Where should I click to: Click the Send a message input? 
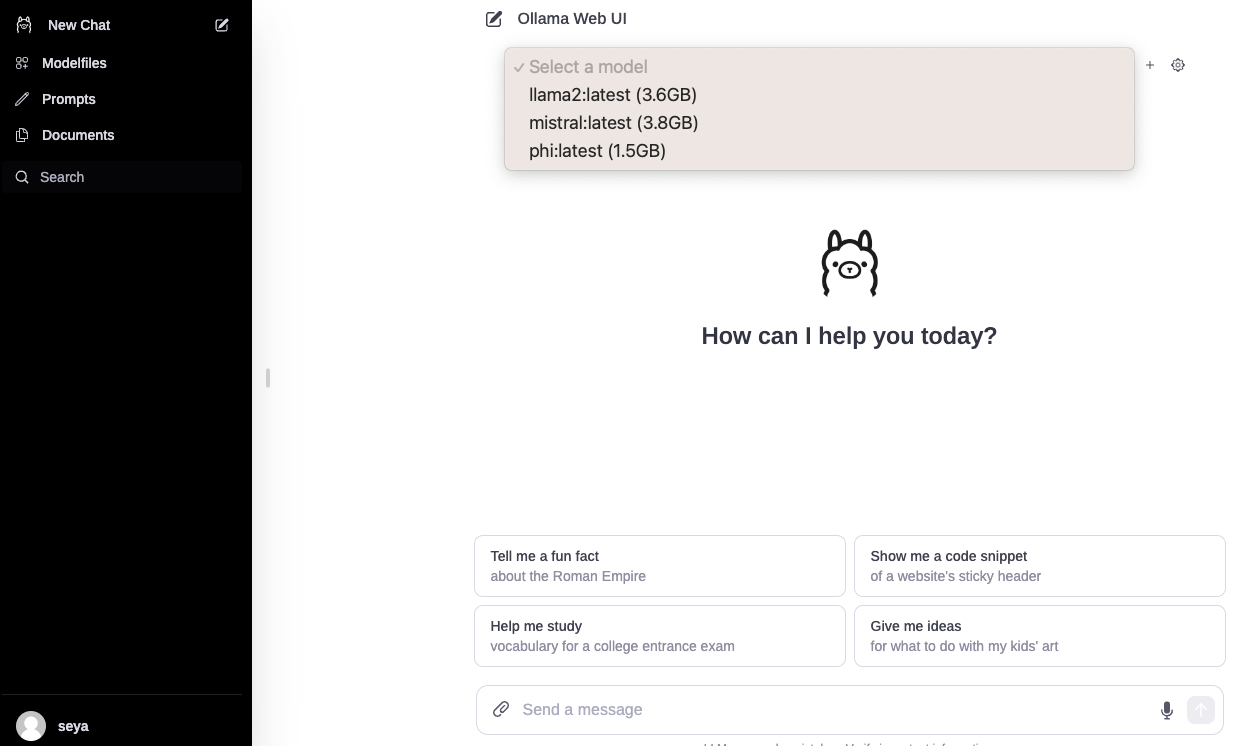coord(833,710)
